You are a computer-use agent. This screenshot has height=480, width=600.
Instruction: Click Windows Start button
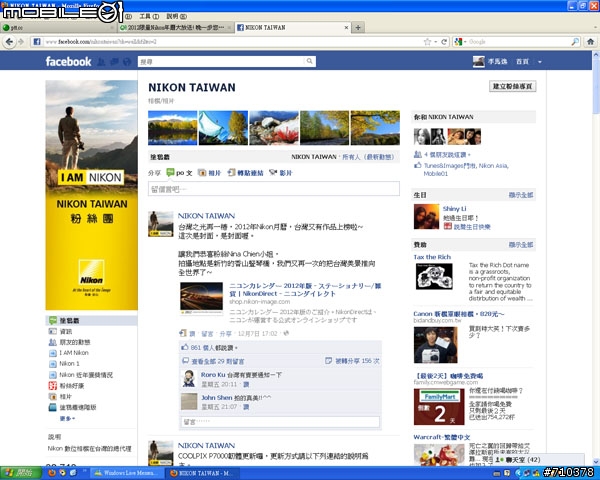[x=21, y=473]
